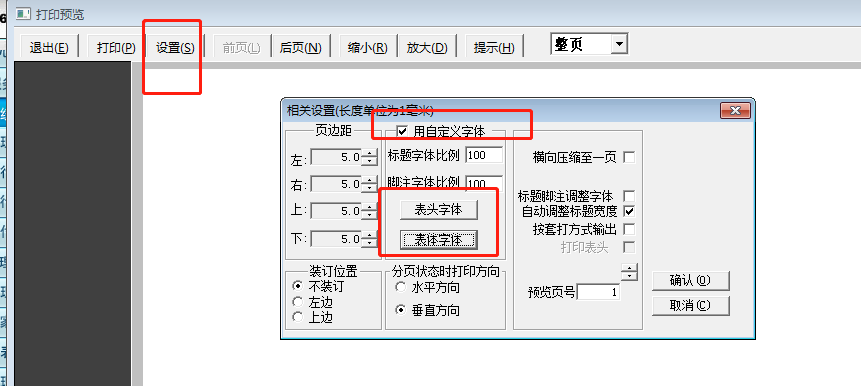Enable 横向压缩至一页 checkbox
This screenshot has width=861, height=386.
[x=629, y=158]
